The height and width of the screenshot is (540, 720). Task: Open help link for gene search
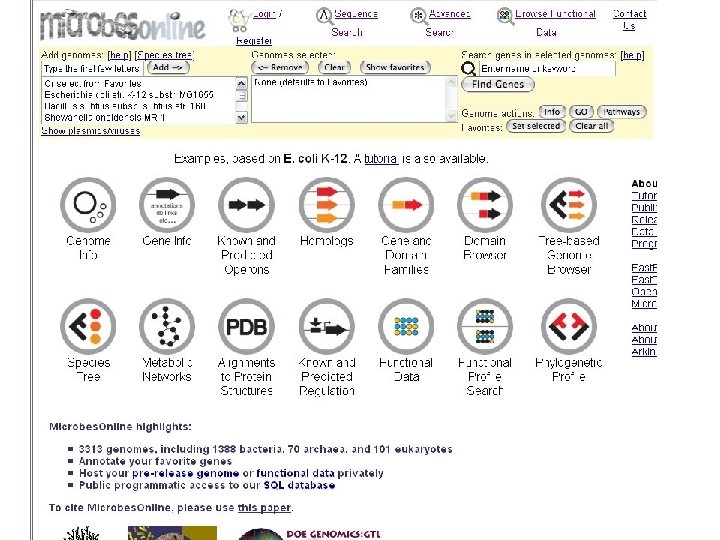[x=632, y=55]
